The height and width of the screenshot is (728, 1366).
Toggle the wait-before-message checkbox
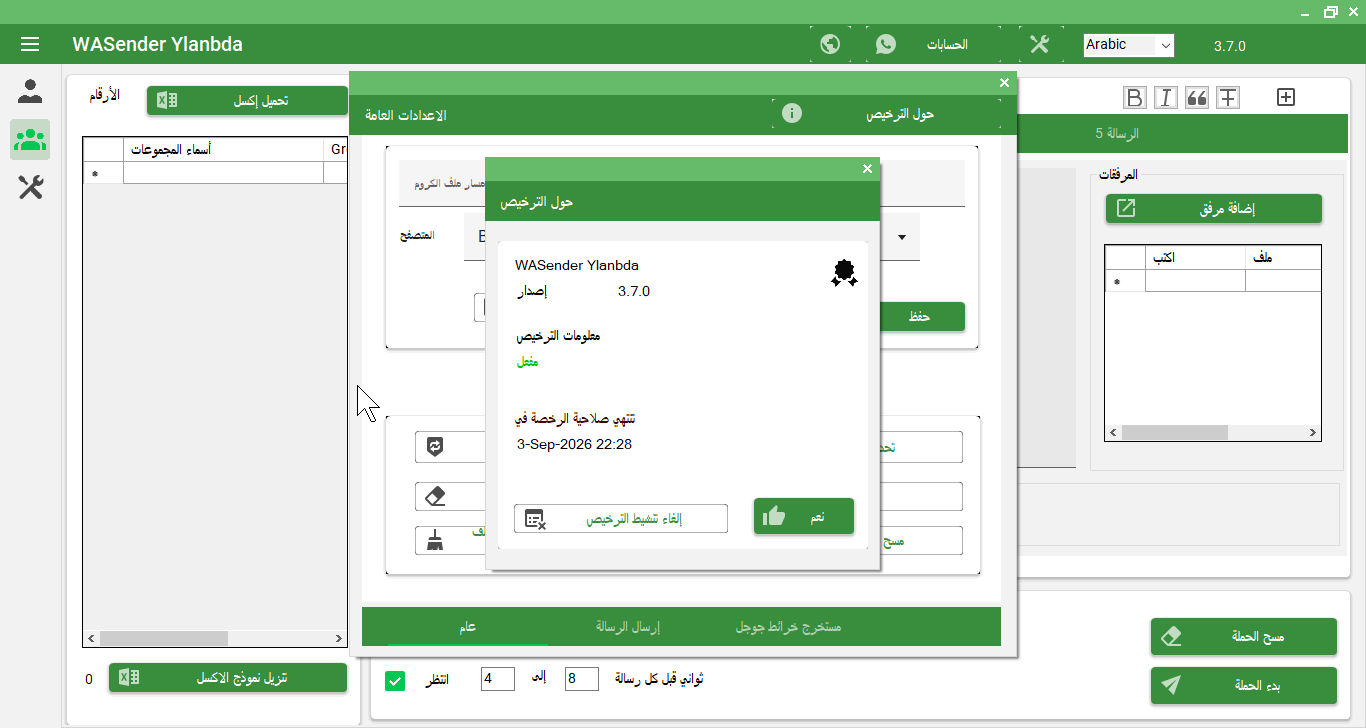coord(395,681)
